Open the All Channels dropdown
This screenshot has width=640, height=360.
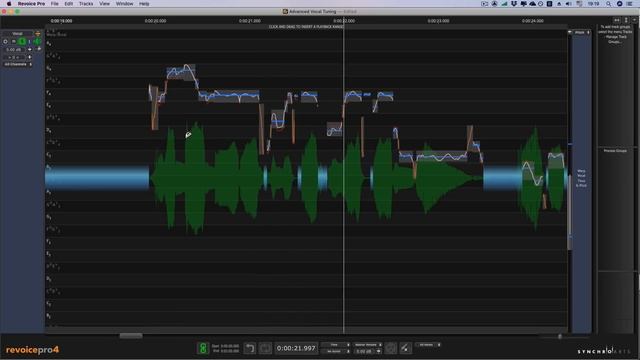17,64
